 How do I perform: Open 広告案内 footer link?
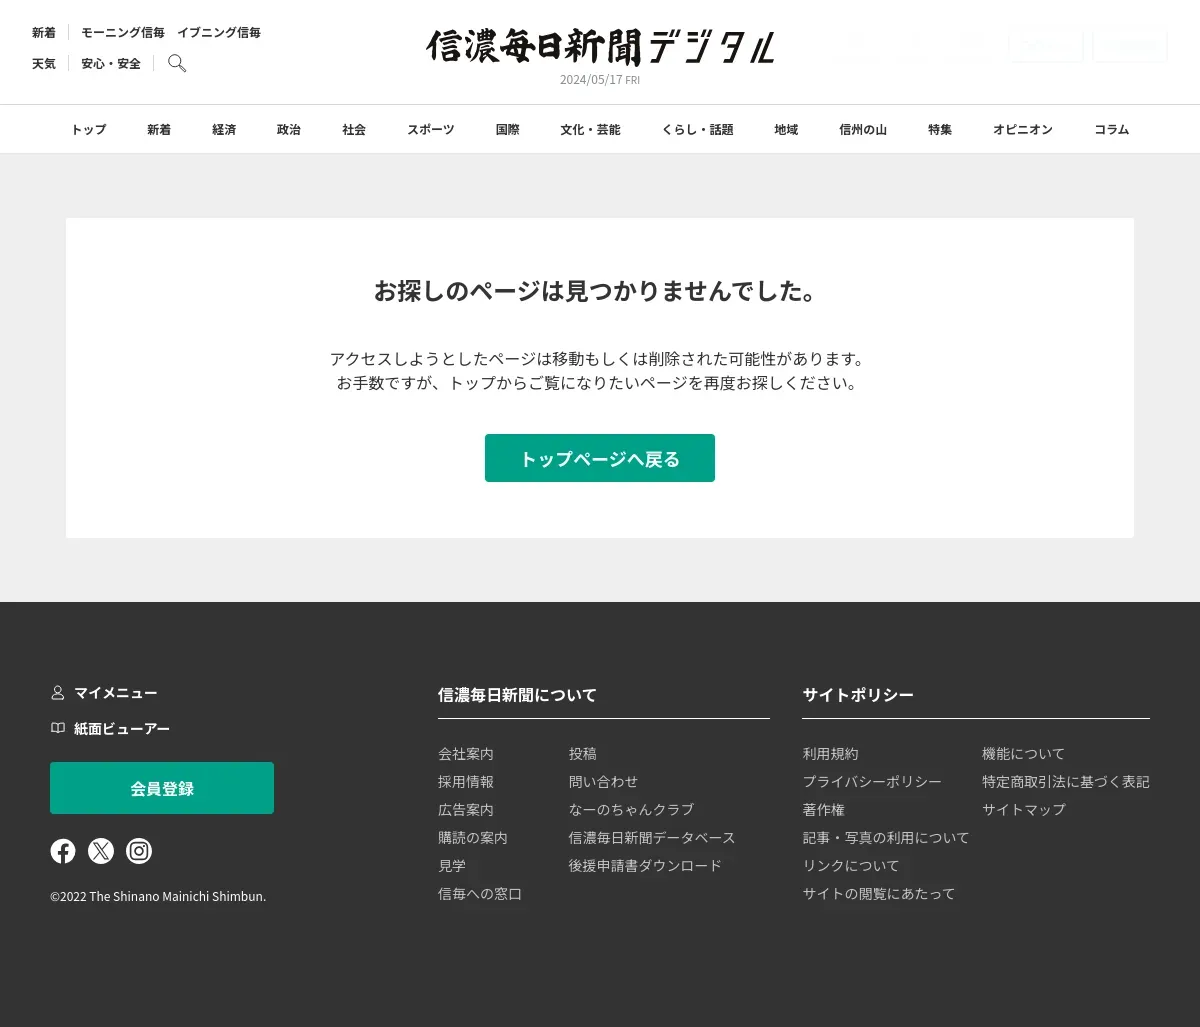466,810
